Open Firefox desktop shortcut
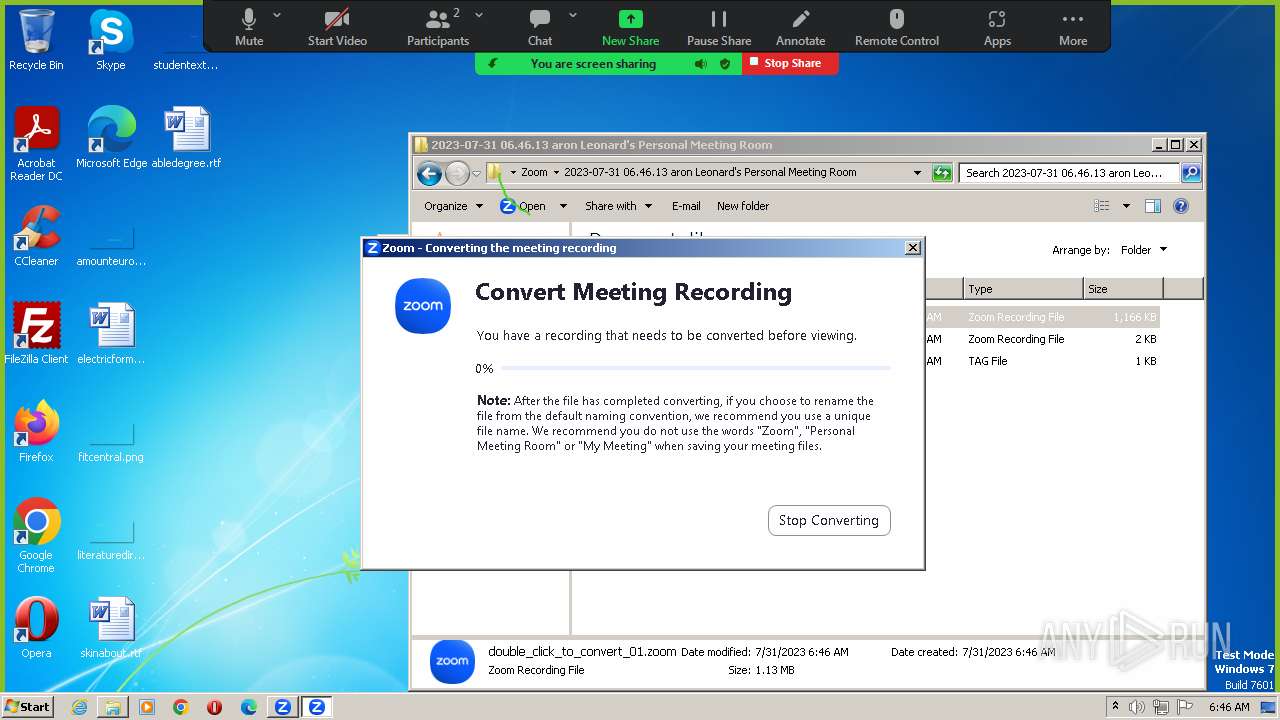This screenshot has width=1280, height=720. click(36, 431)
